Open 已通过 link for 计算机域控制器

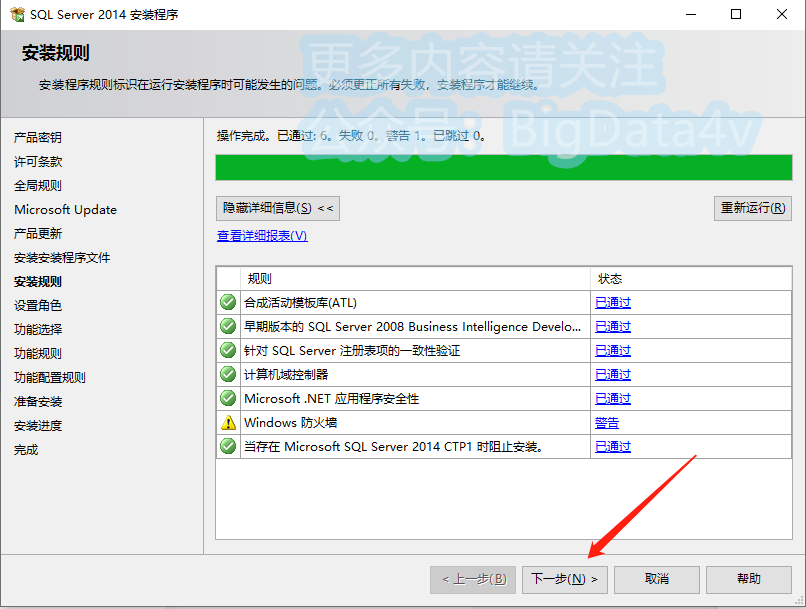(613, 375)
